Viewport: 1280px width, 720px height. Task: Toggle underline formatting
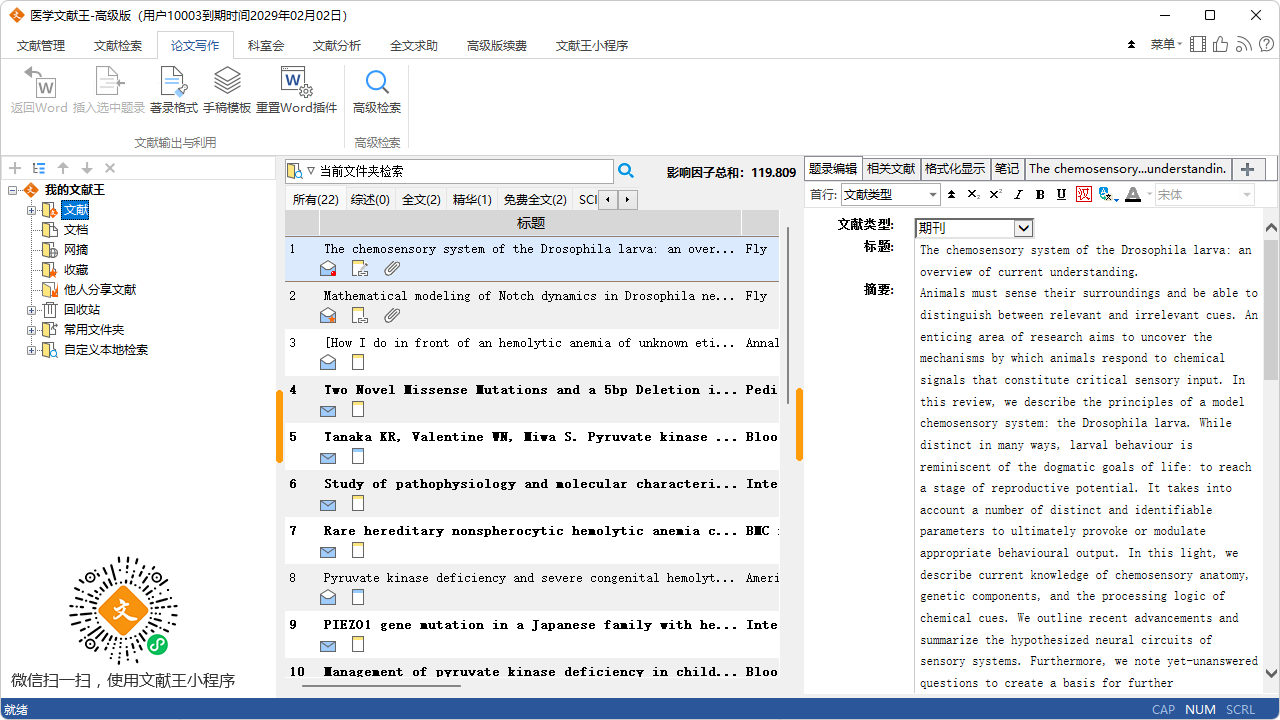(x=1062, y=195)
